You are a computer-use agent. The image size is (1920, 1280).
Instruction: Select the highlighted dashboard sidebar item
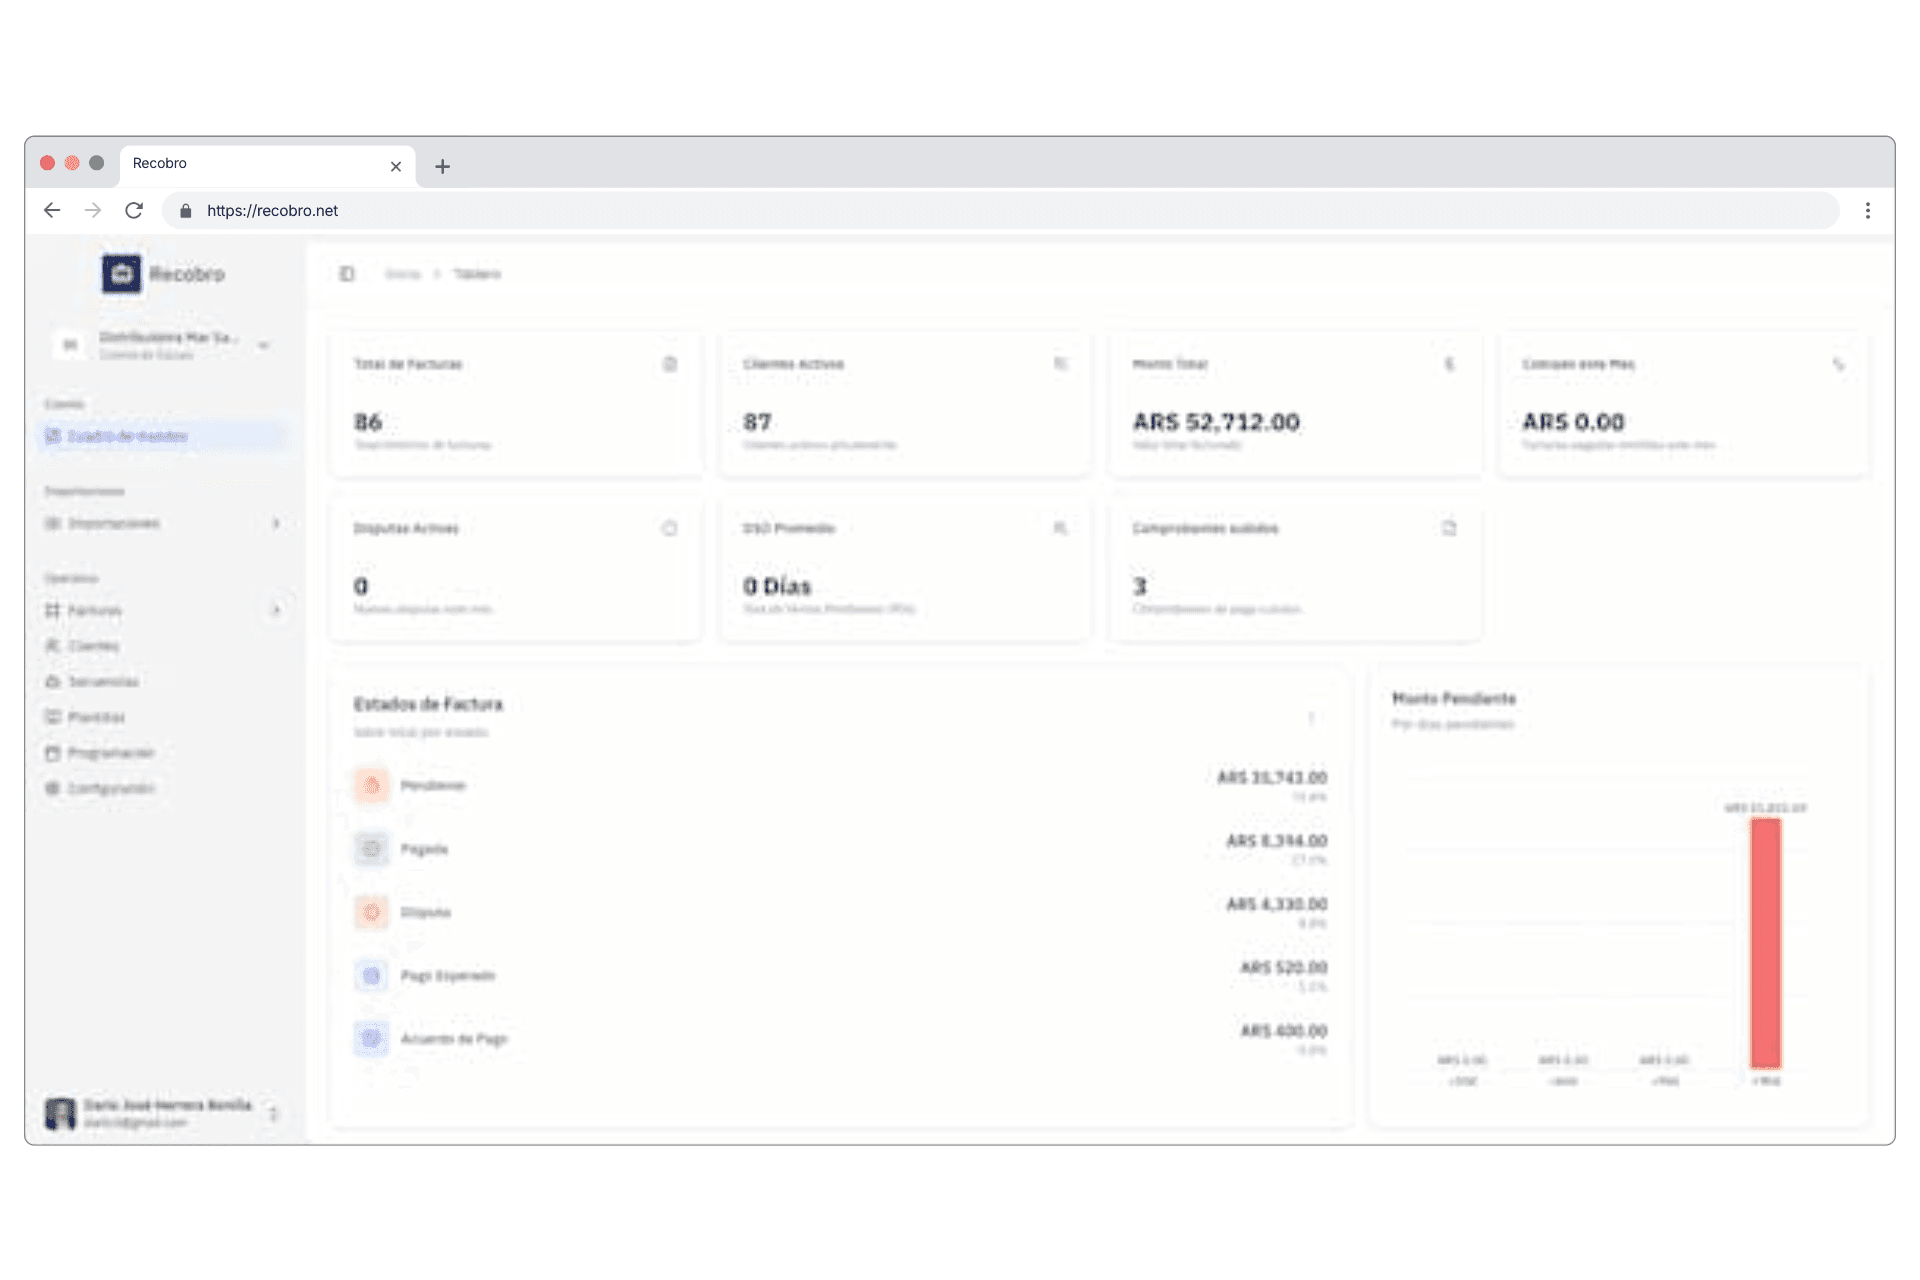point(127,436)
